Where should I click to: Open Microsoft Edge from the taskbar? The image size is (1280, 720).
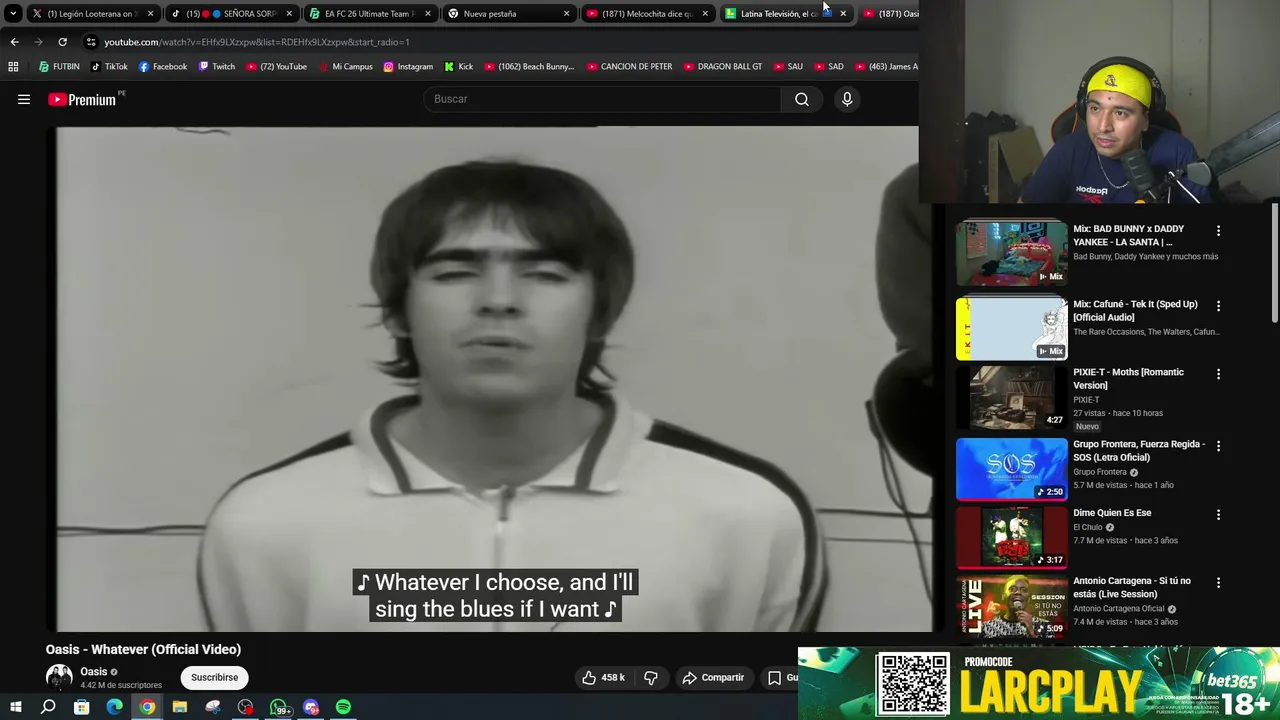pyautogui.click(x=114, y=707)
